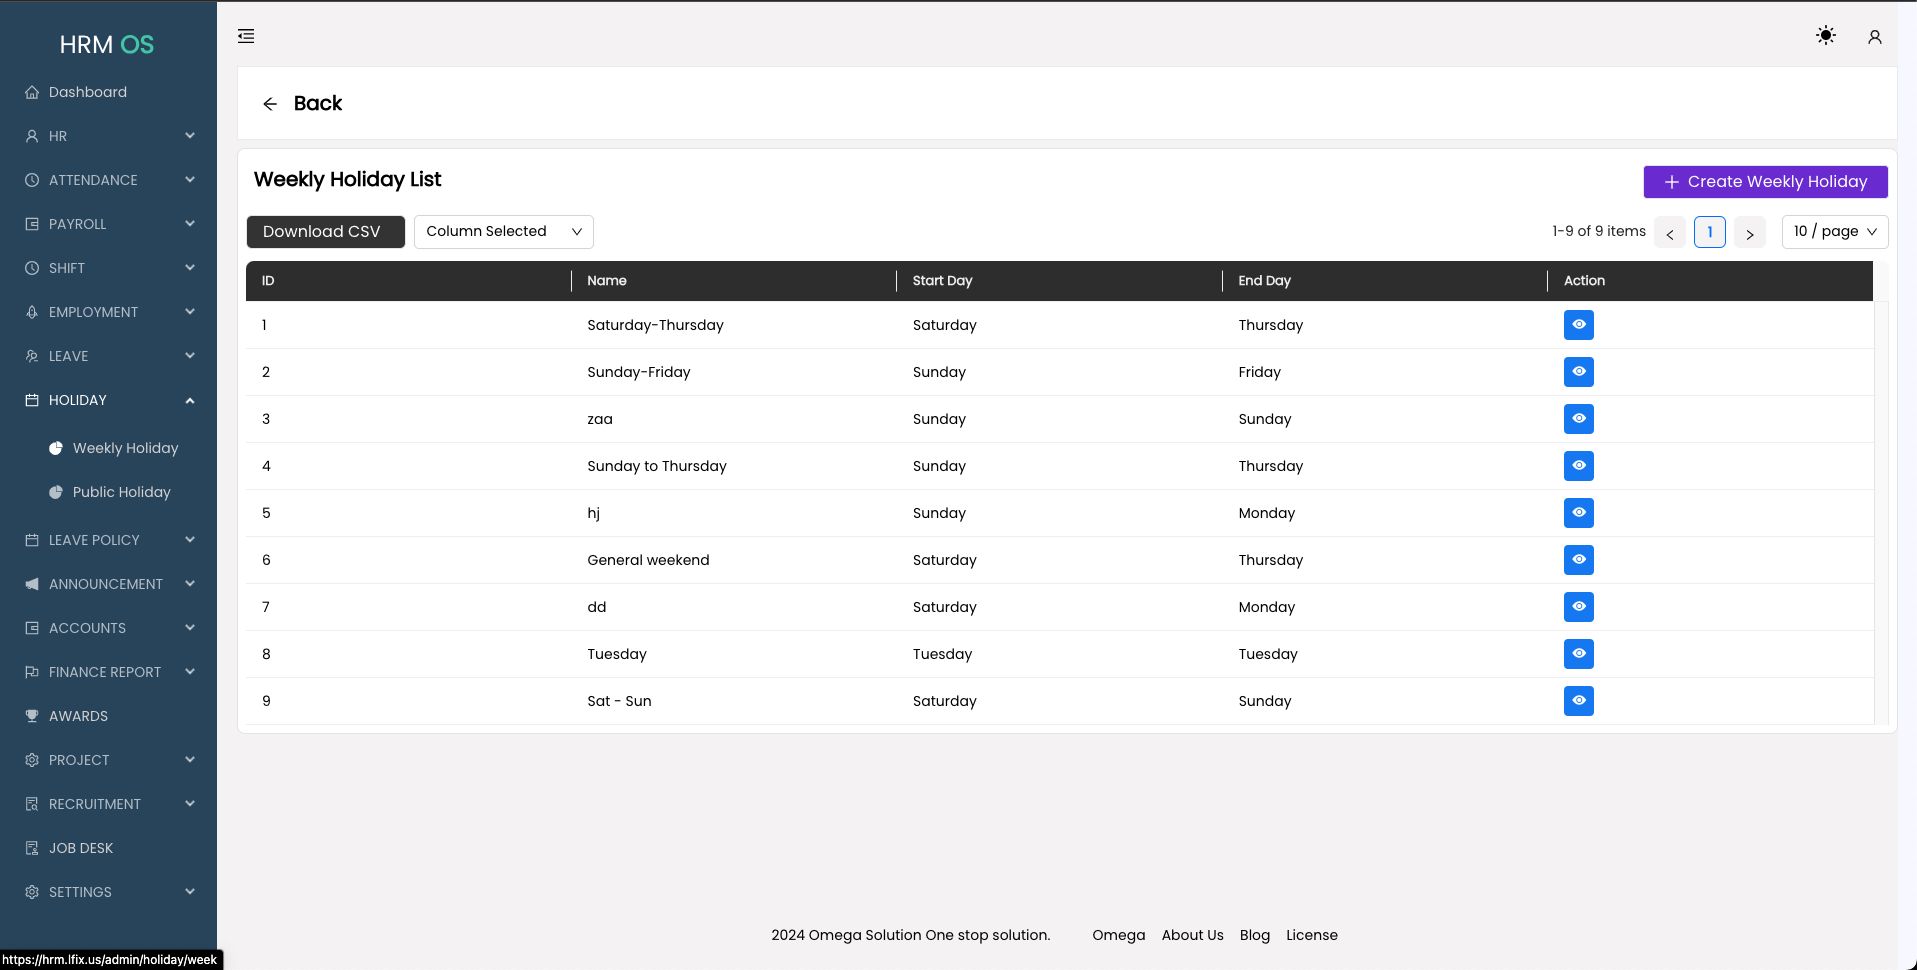Screen dimensions: 1917x970
Task: Click the Settings gear icon in the sidebar
Action: (32, 892)
